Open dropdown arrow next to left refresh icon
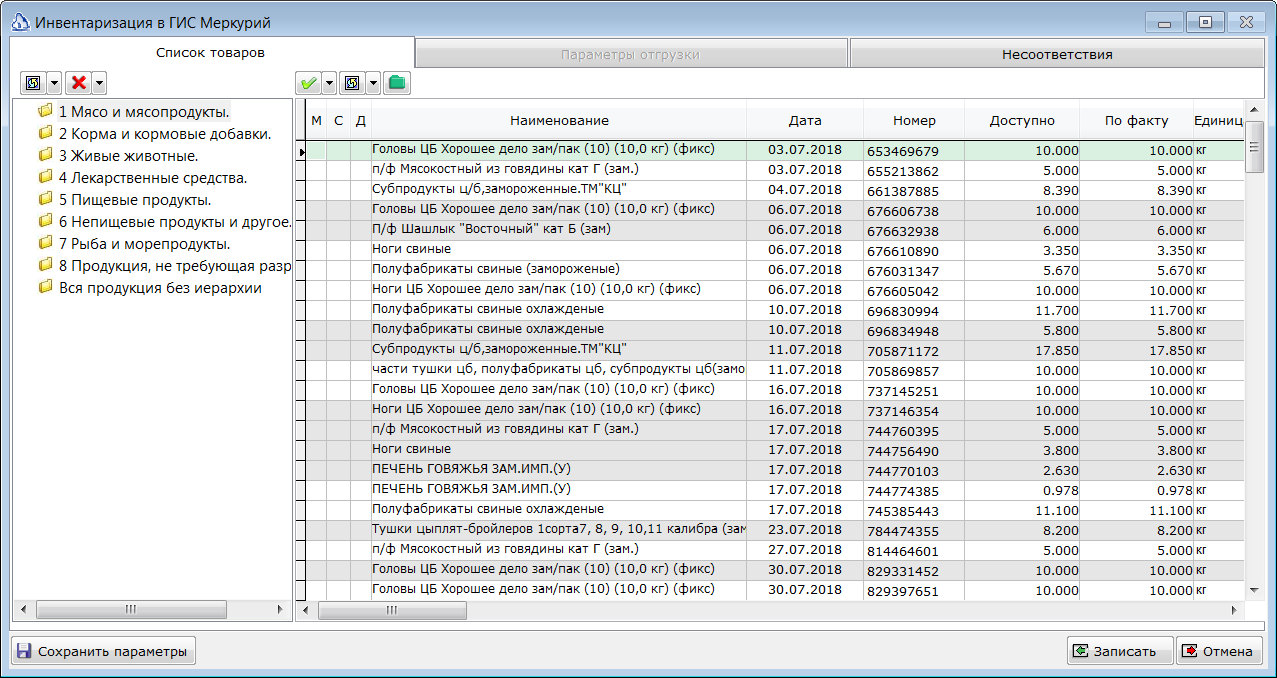The height and width of the screenshot is (678, 1277). point(54,82)
